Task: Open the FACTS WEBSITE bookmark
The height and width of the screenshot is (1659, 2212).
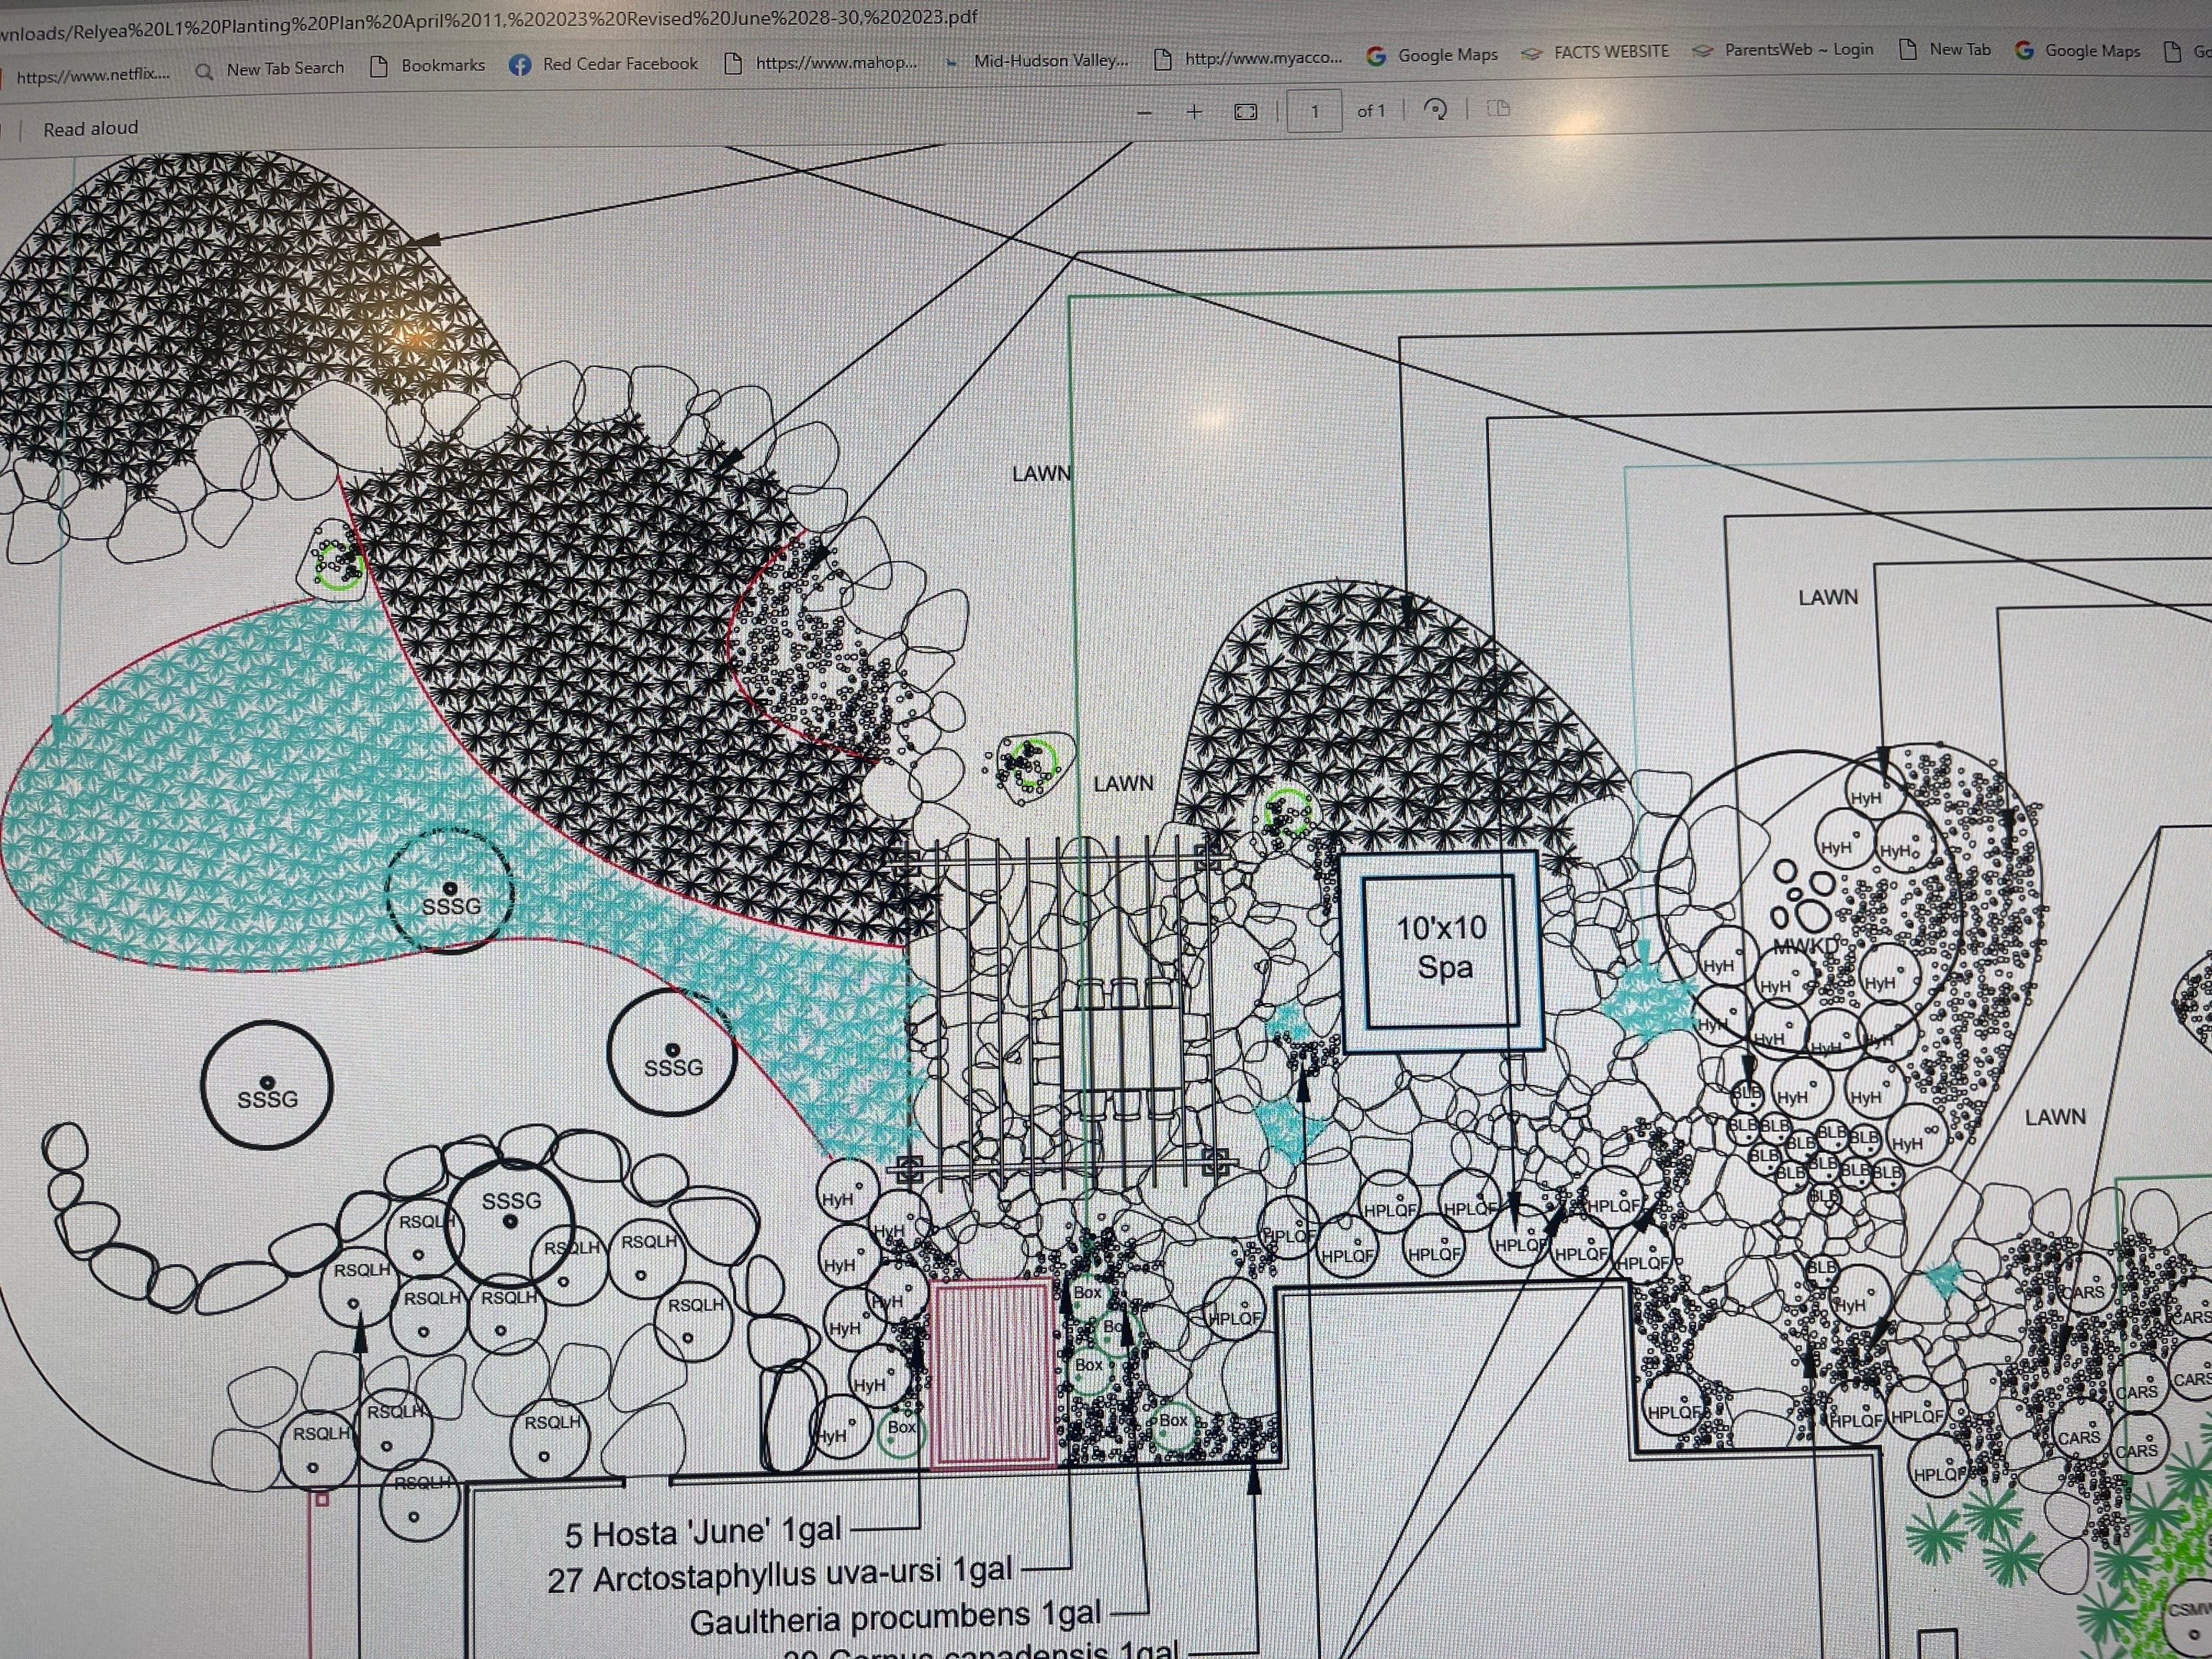Action: pyautogui.click(x=1595, y=52)
